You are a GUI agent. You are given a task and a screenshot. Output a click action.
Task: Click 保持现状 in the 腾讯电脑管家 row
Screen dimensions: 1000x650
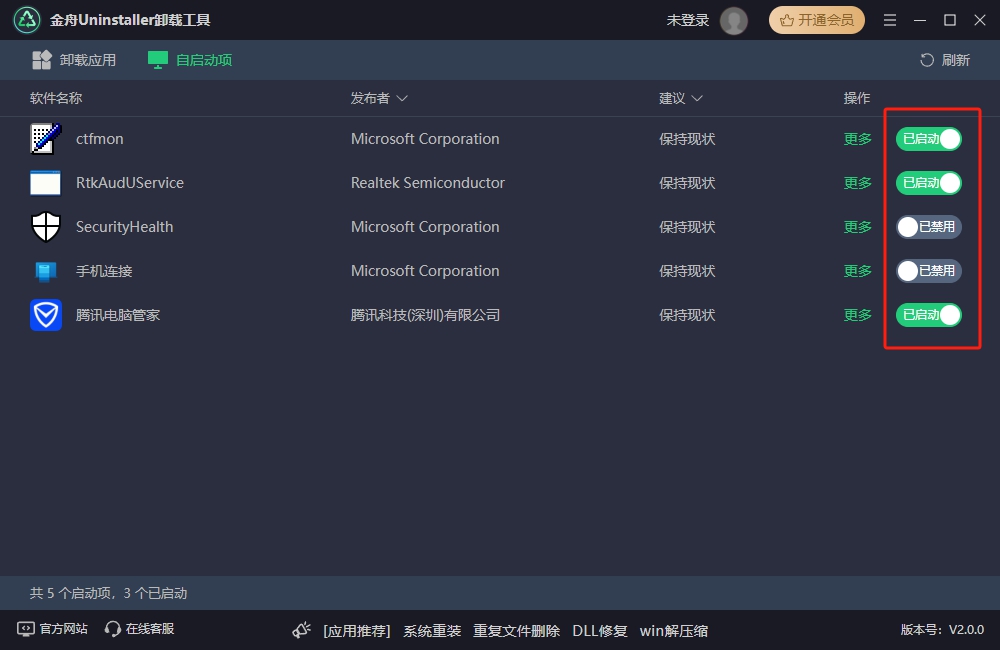tap(687, 314)
